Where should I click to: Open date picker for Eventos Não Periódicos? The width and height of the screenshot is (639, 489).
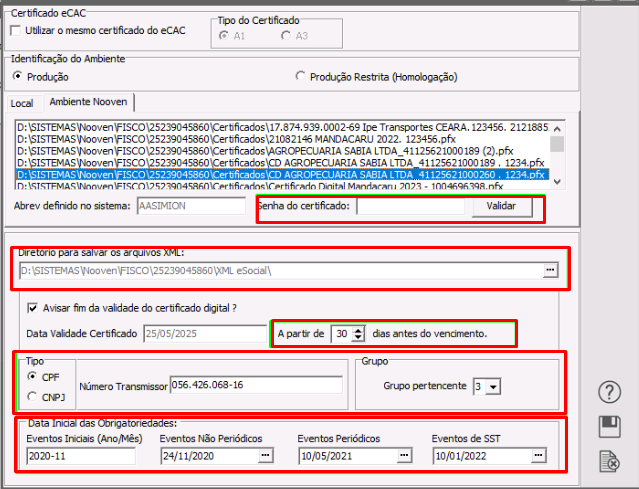(x=265, y=456)
